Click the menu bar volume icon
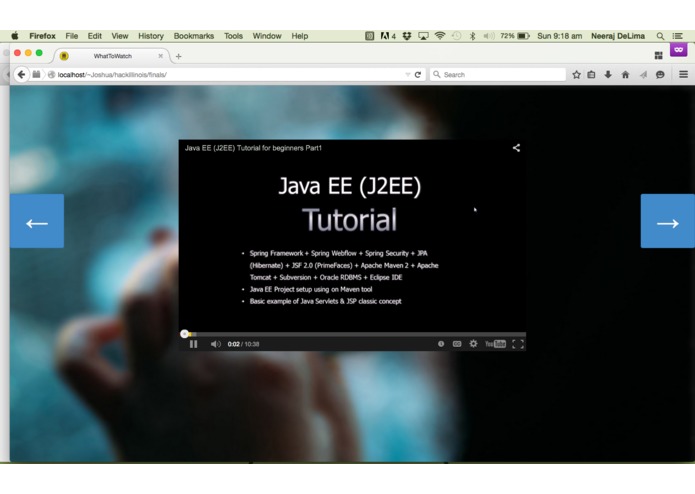The width and height of the screenshot is (695, 494). pyautogui.click(x=488, y=36)
